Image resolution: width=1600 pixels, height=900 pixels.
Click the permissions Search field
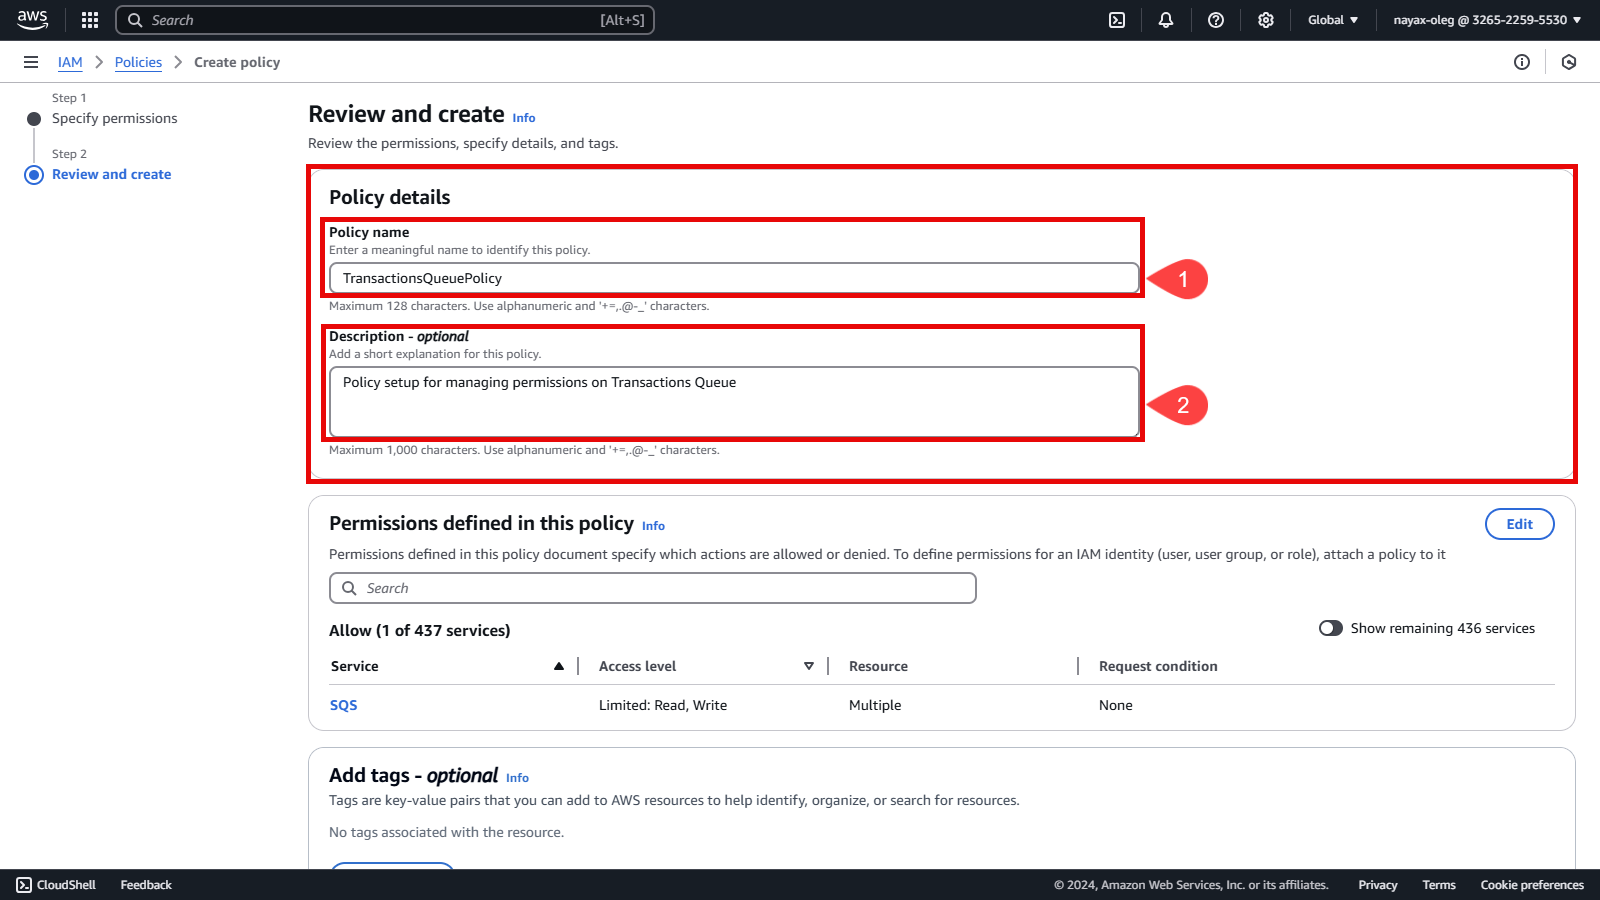click(x=653, y=588)
